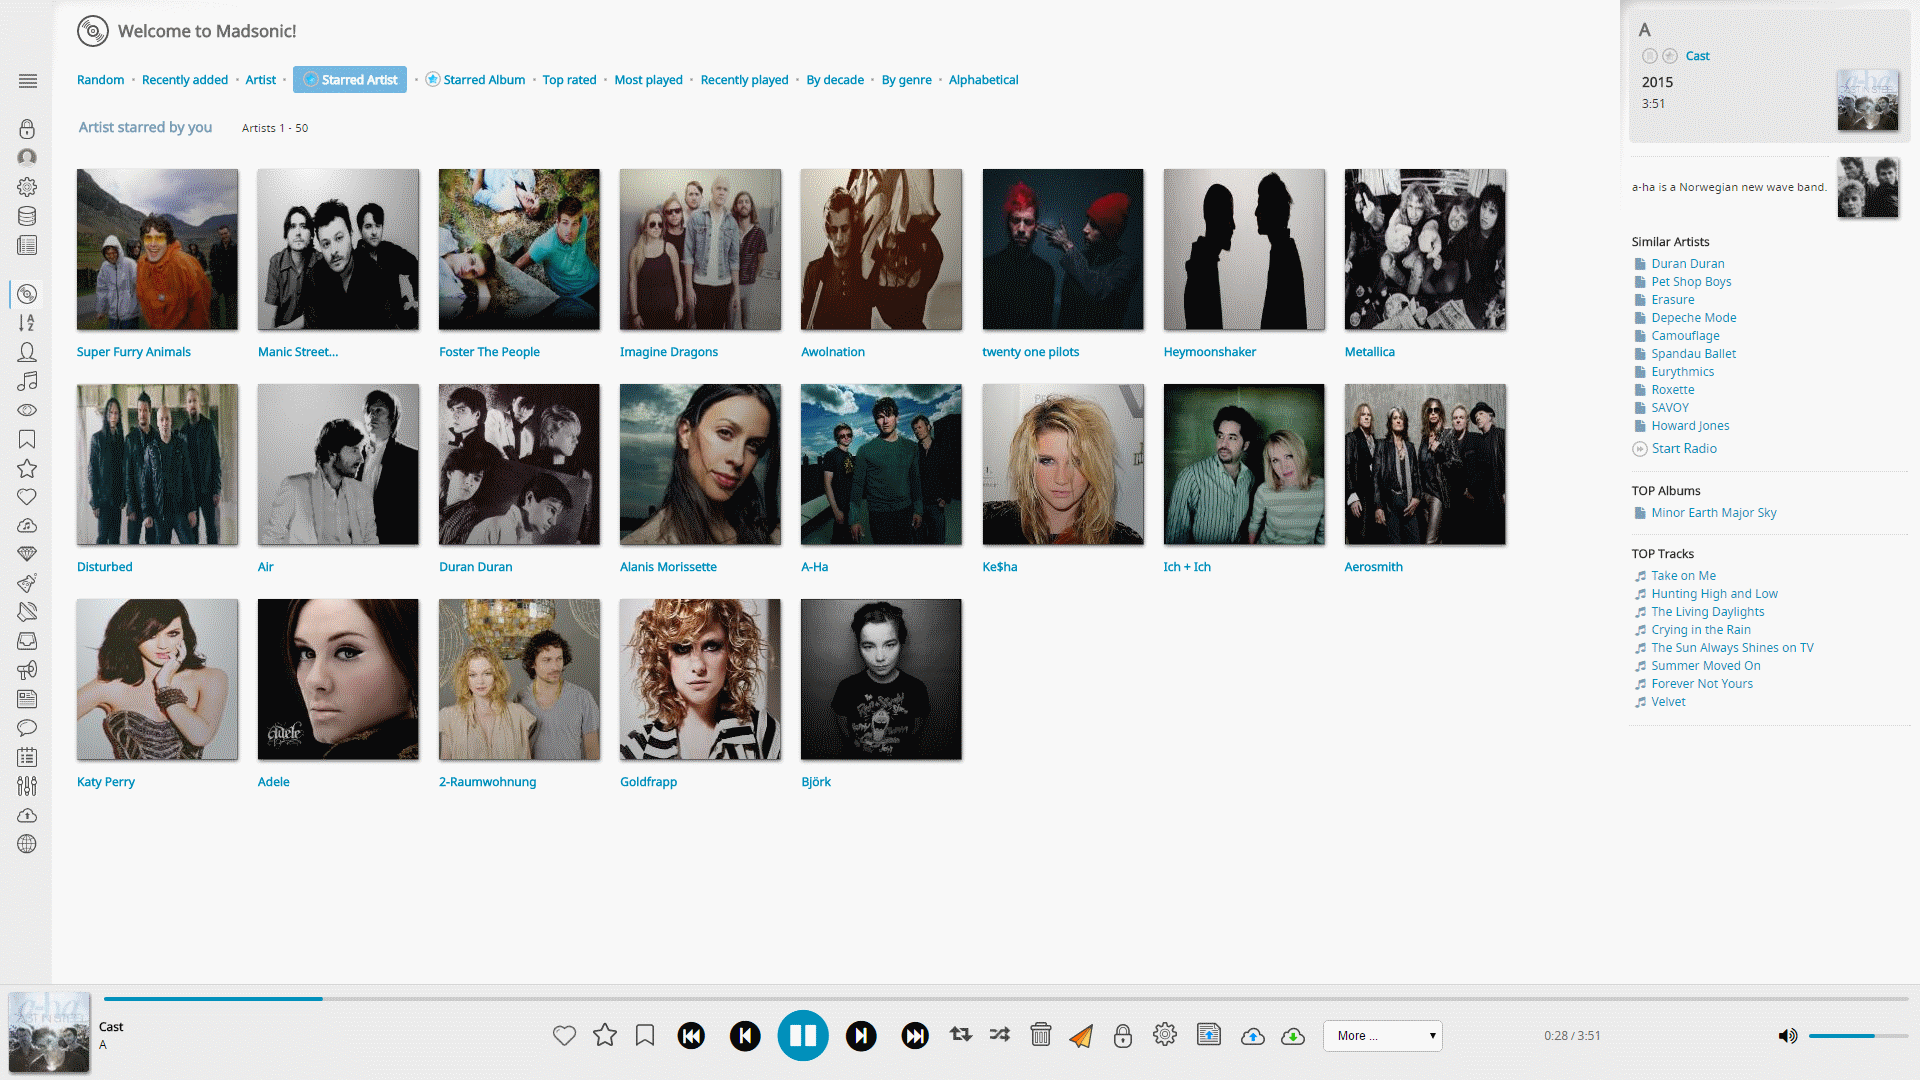The image size is (1920, 1080).
Task: Open the Metallica artist name link
Action: pyautogui.click(x=1369, y=352)
